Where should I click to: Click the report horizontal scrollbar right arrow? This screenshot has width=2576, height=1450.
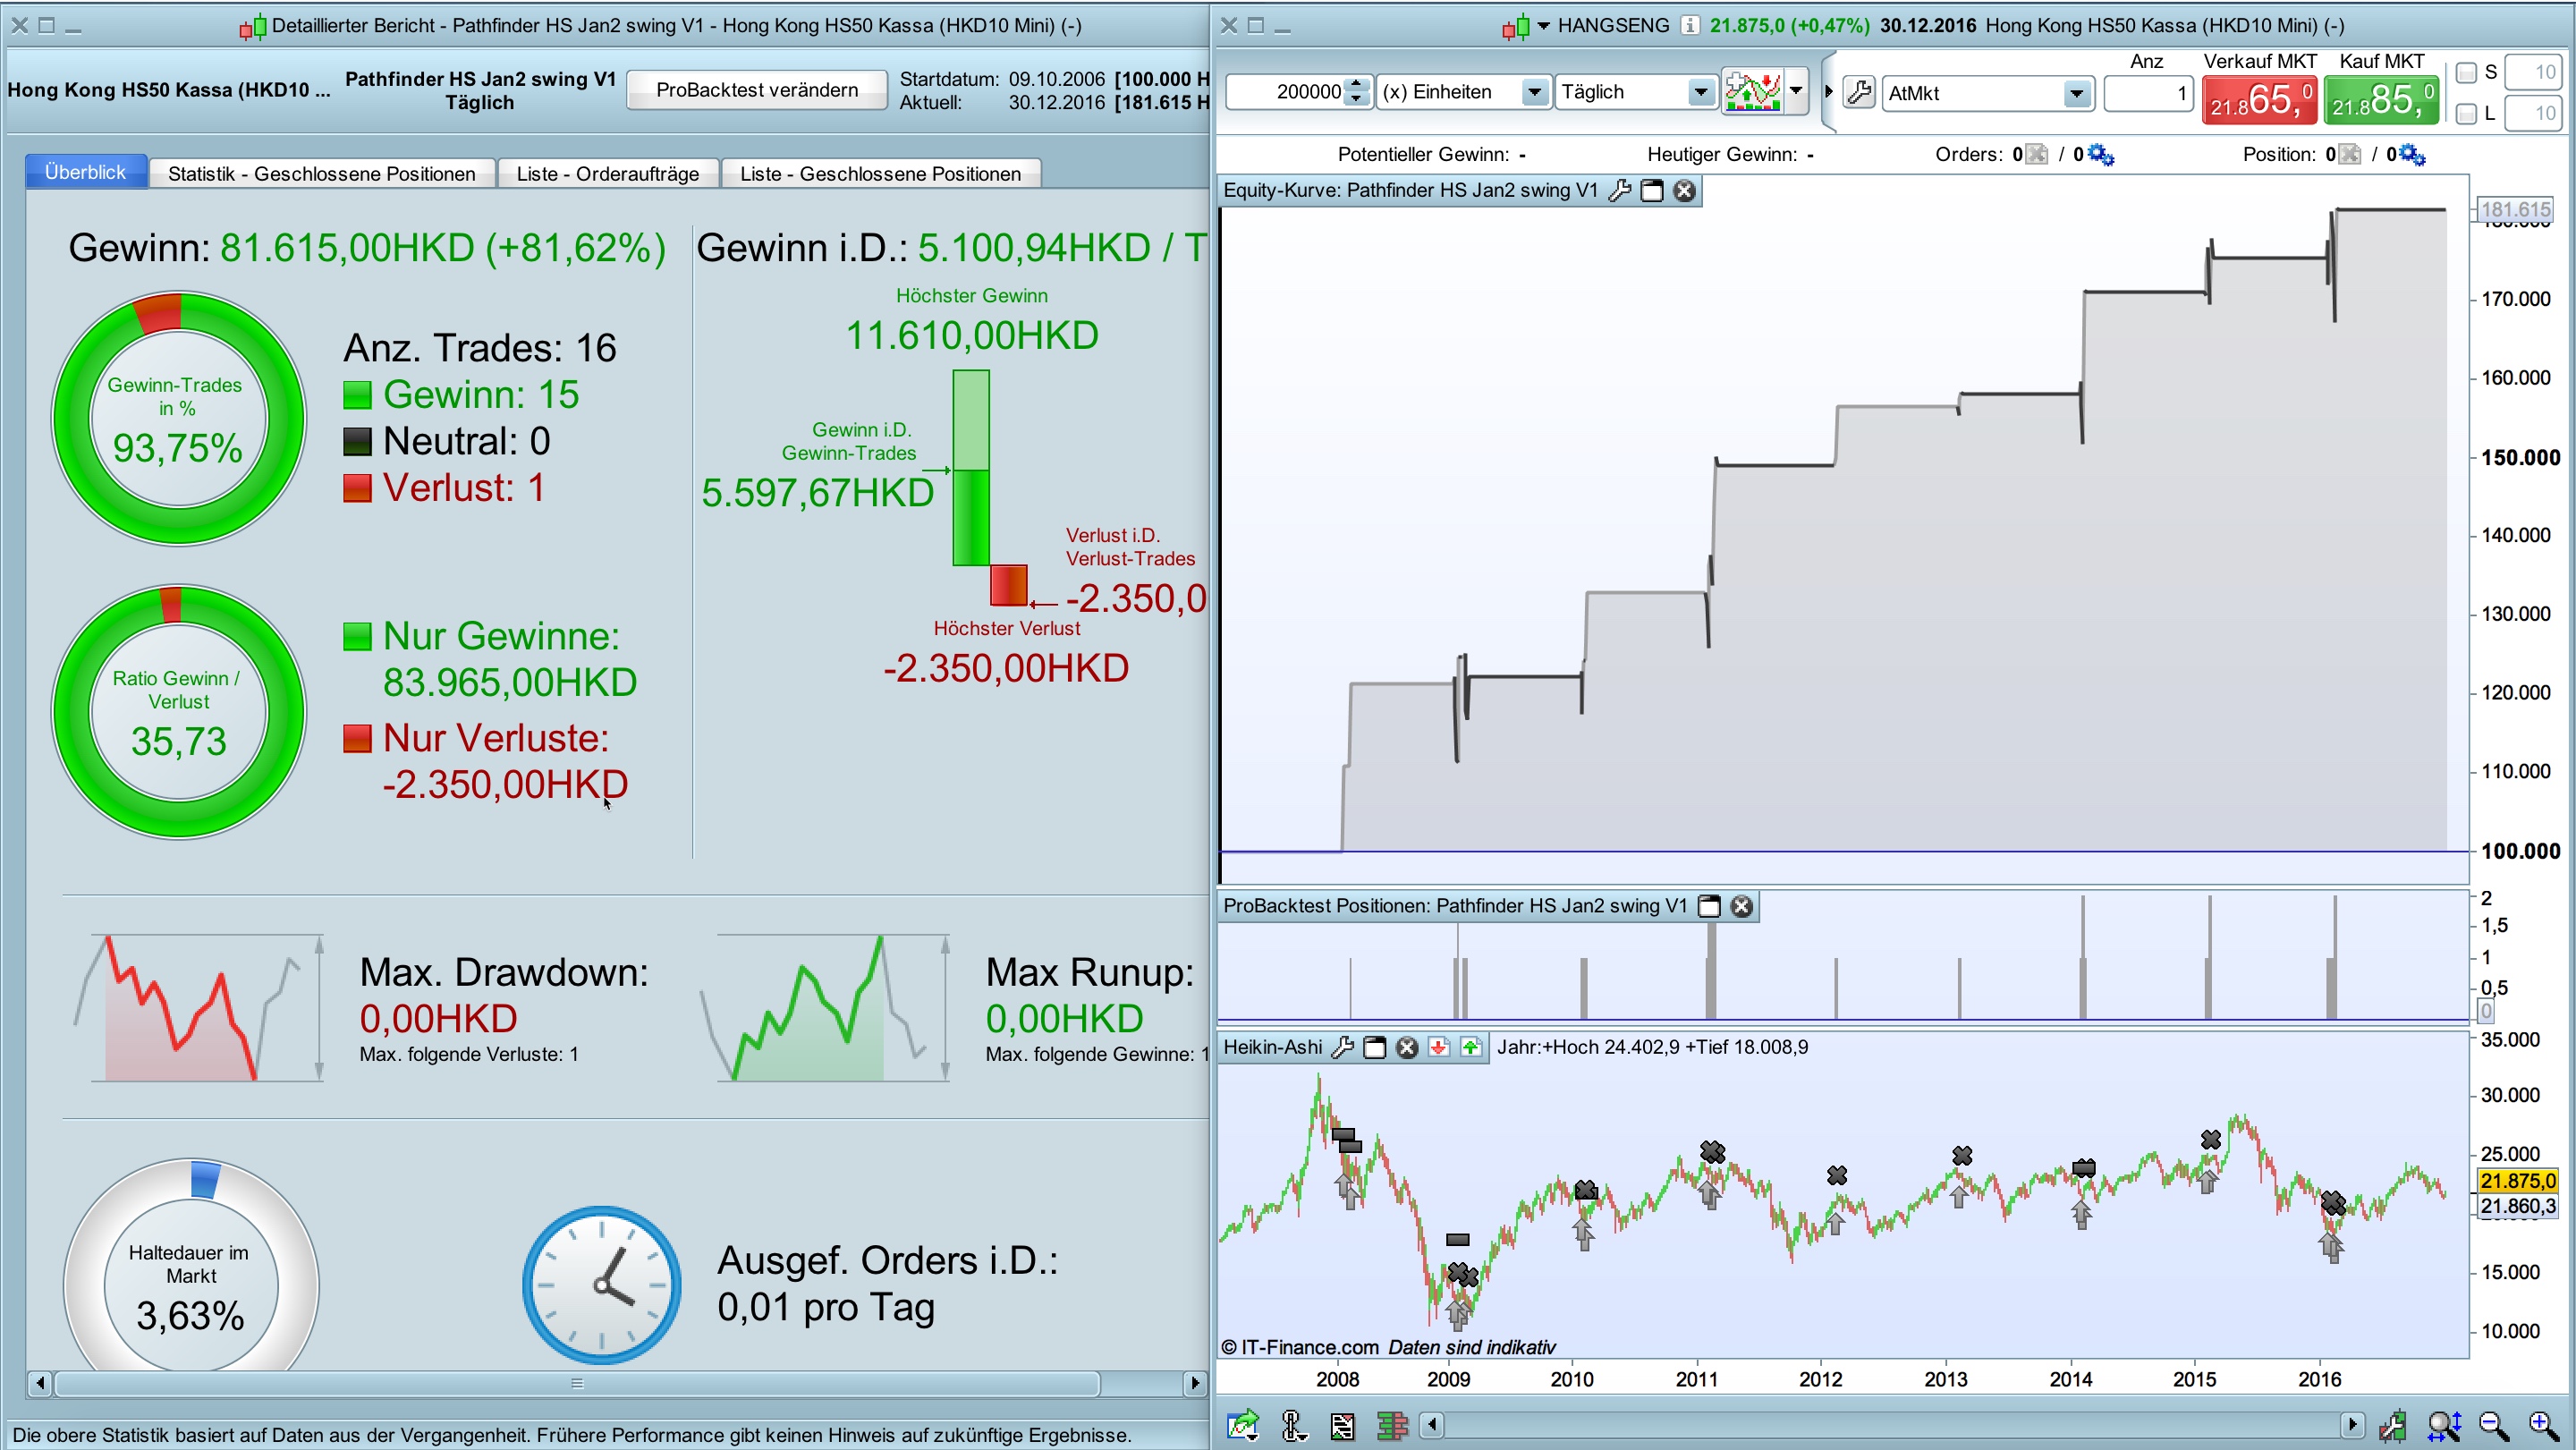pyautogui.click(x=1194, y=1384)
